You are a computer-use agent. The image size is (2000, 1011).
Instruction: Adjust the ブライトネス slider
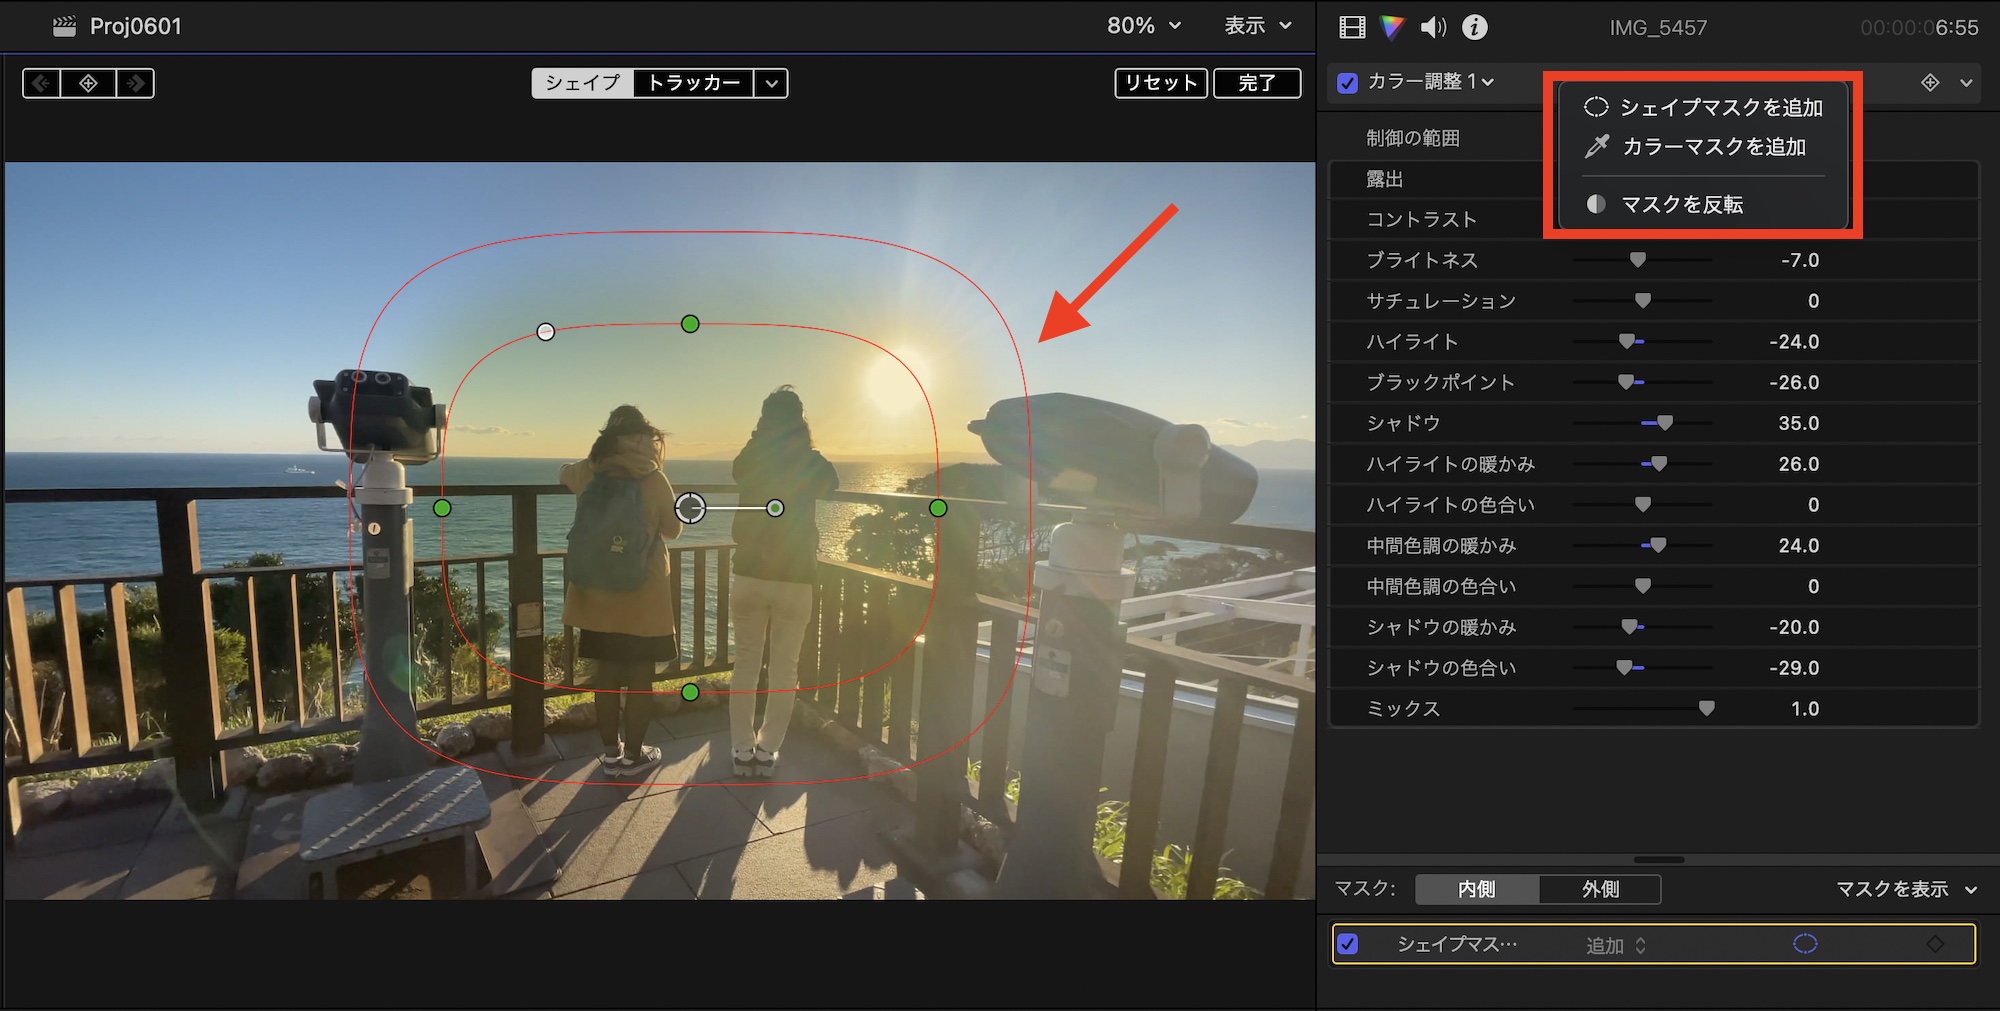[x=1638, y=260]
